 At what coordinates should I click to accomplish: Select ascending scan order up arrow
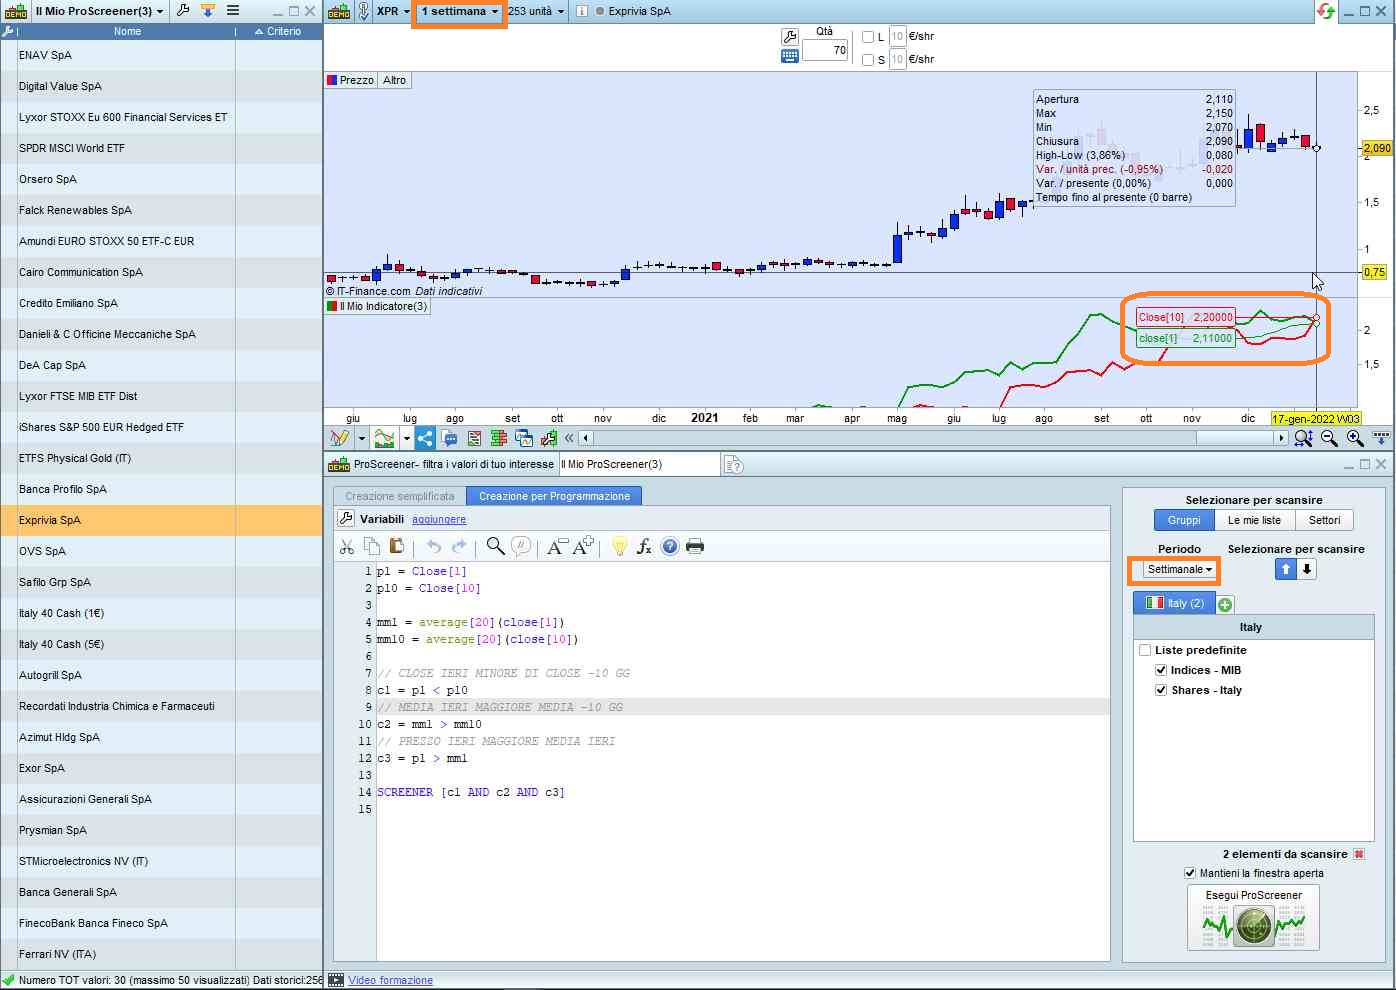[1286, 569]
